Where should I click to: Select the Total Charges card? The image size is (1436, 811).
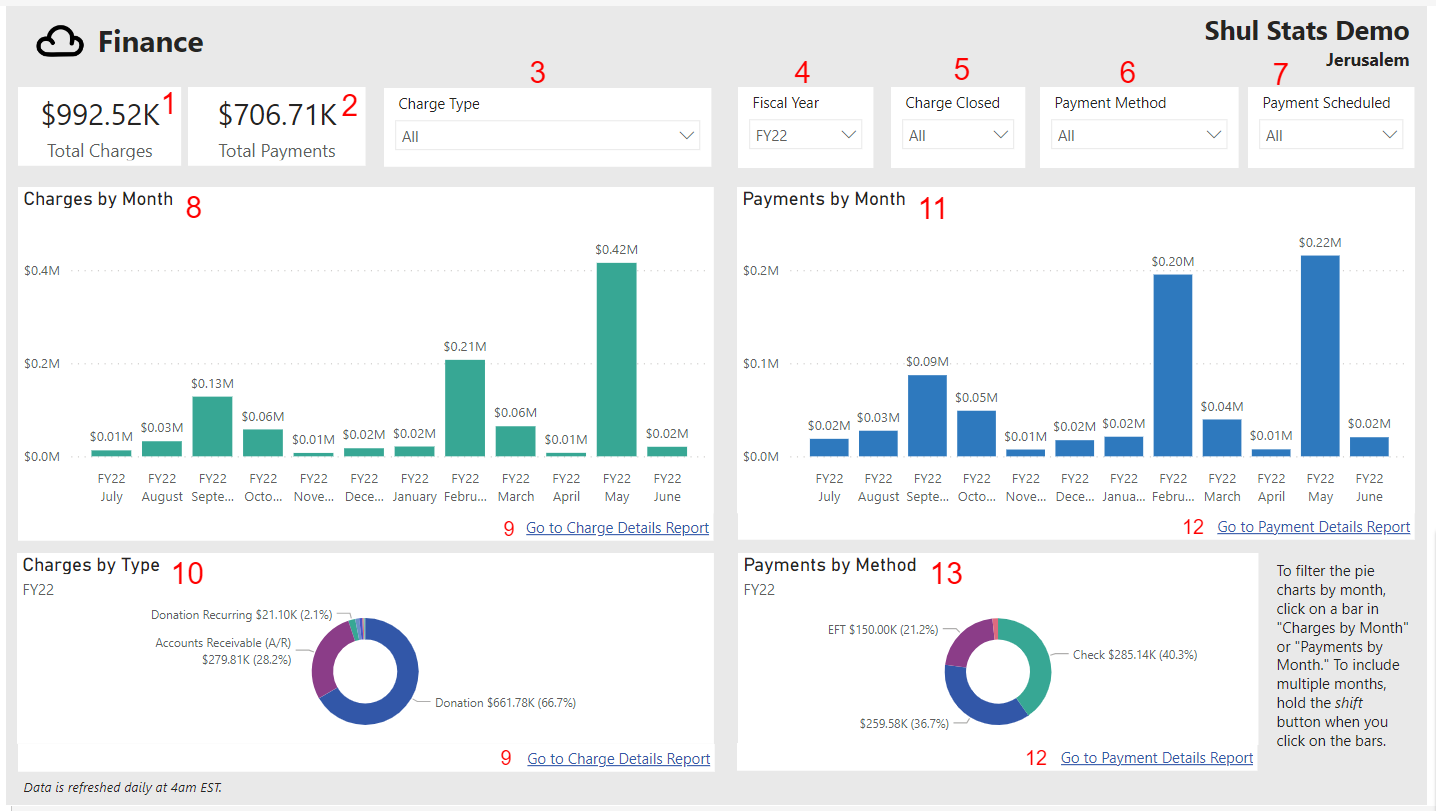tap(98, 126)
